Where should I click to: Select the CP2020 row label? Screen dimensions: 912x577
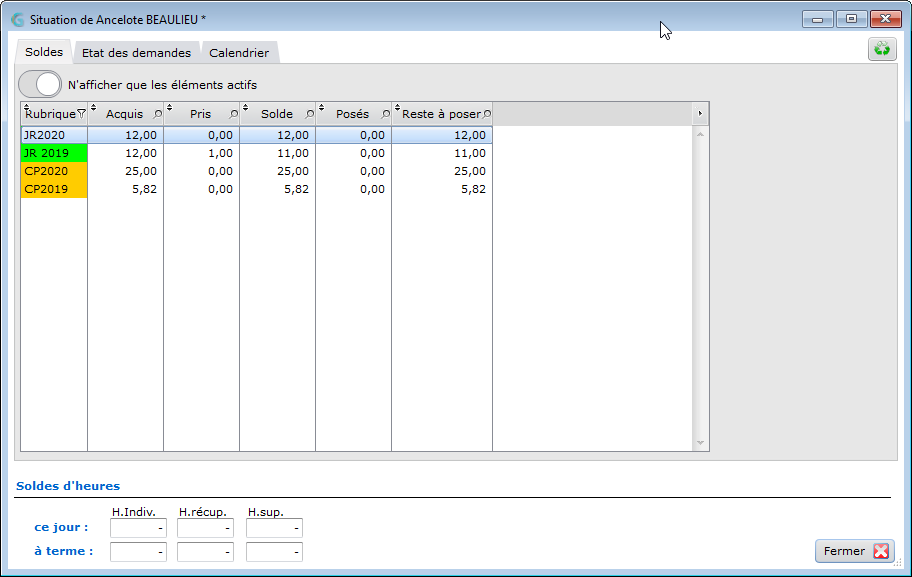tap(54, 171)
